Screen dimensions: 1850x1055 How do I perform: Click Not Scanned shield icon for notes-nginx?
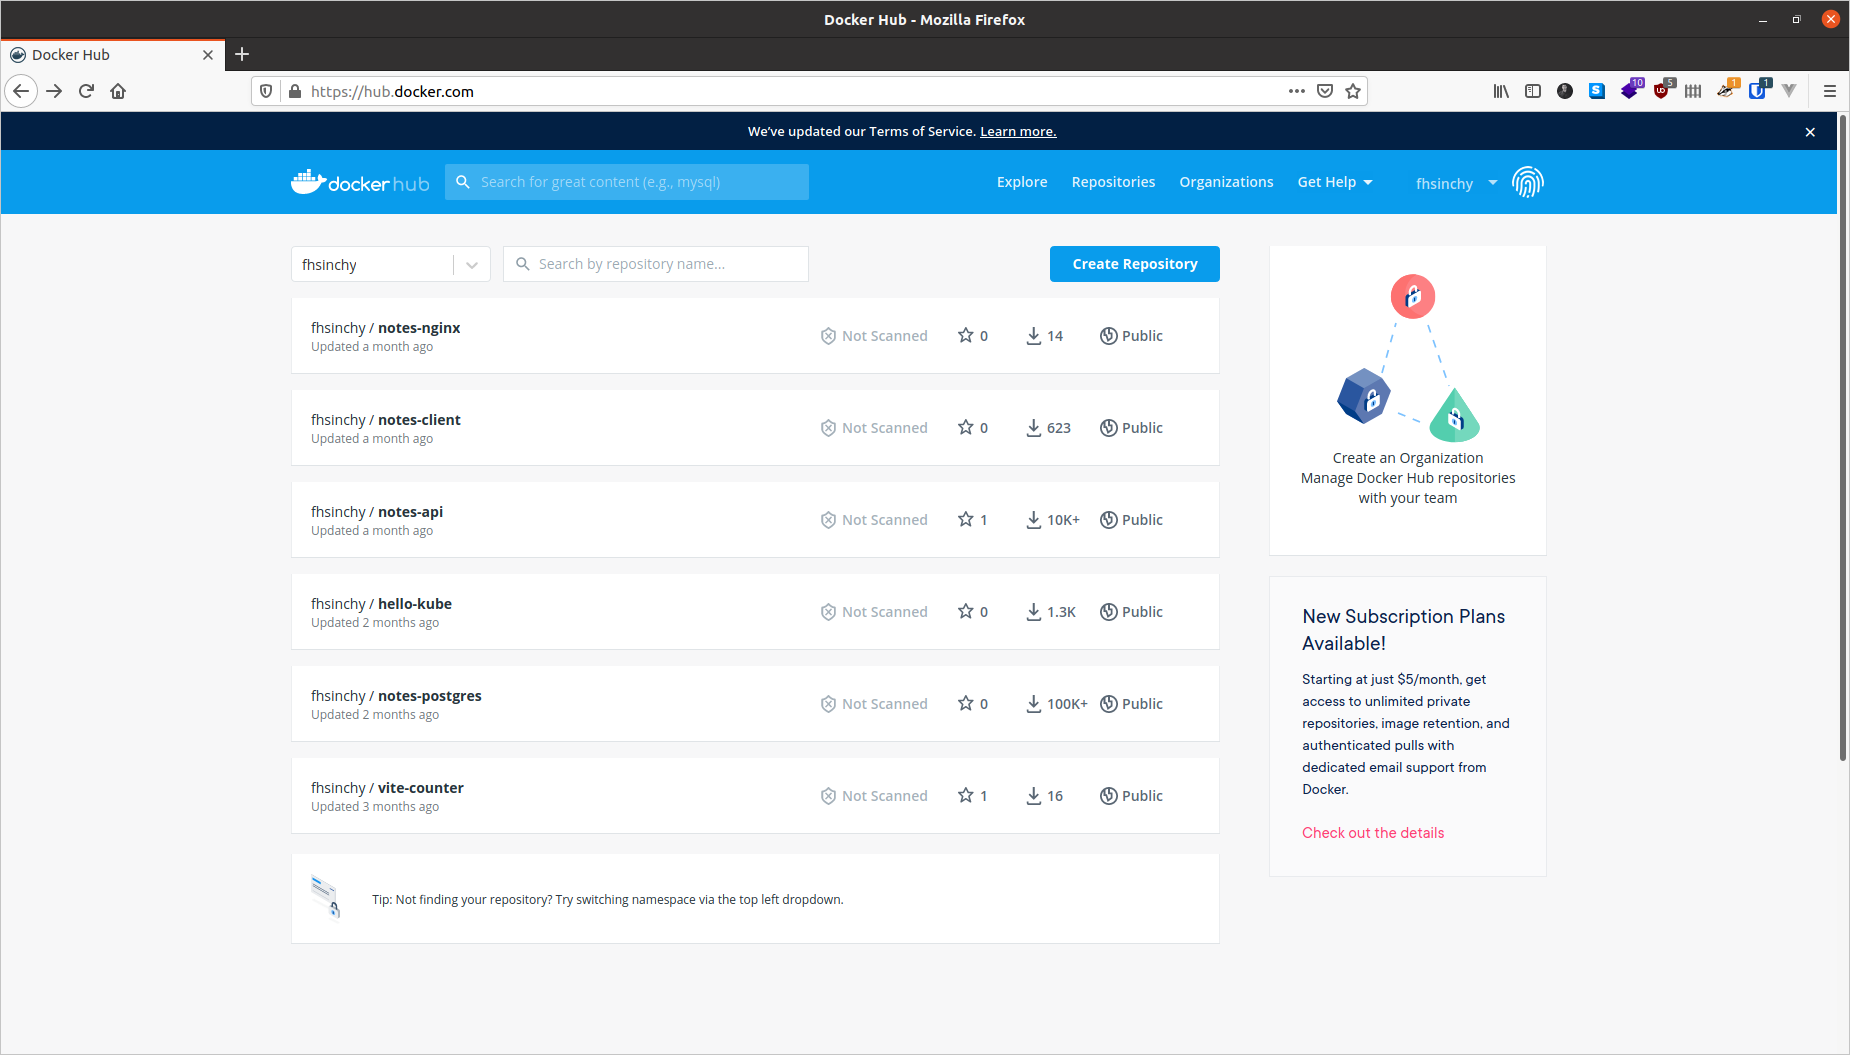828,336
